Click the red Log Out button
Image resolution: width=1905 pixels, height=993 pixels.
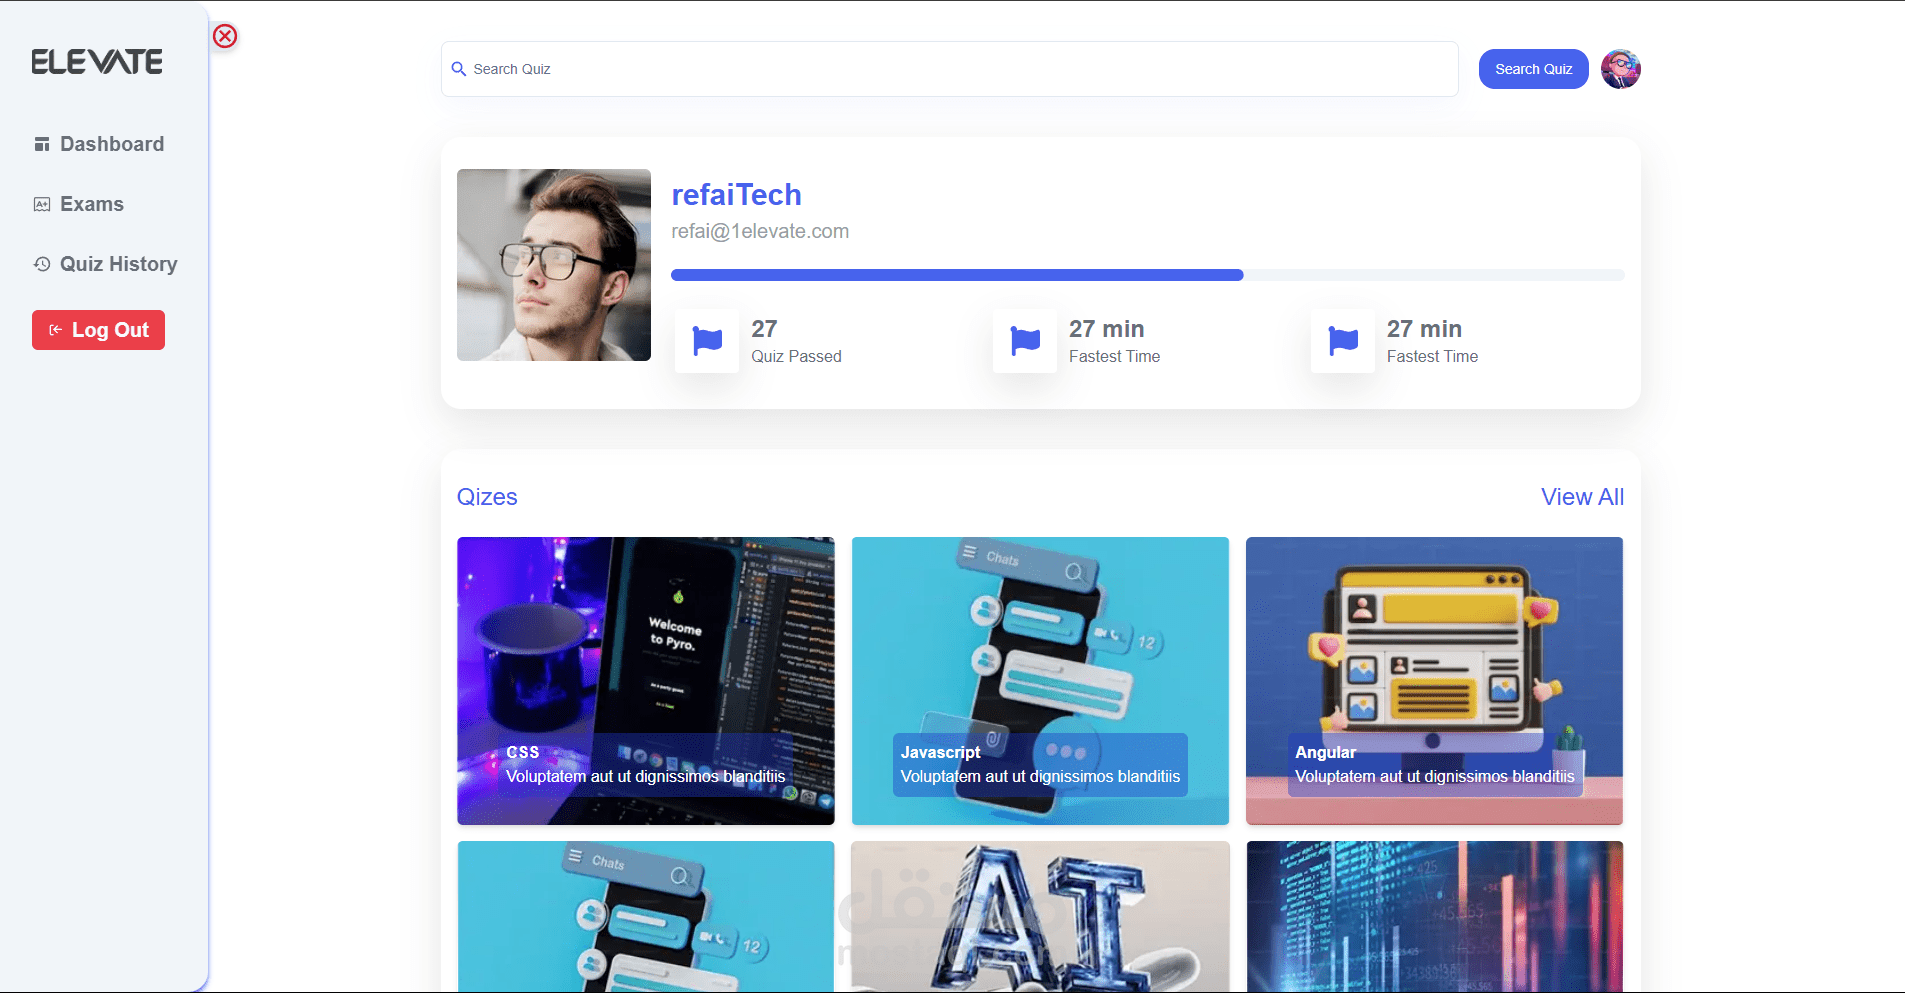[x=98, y=330]
